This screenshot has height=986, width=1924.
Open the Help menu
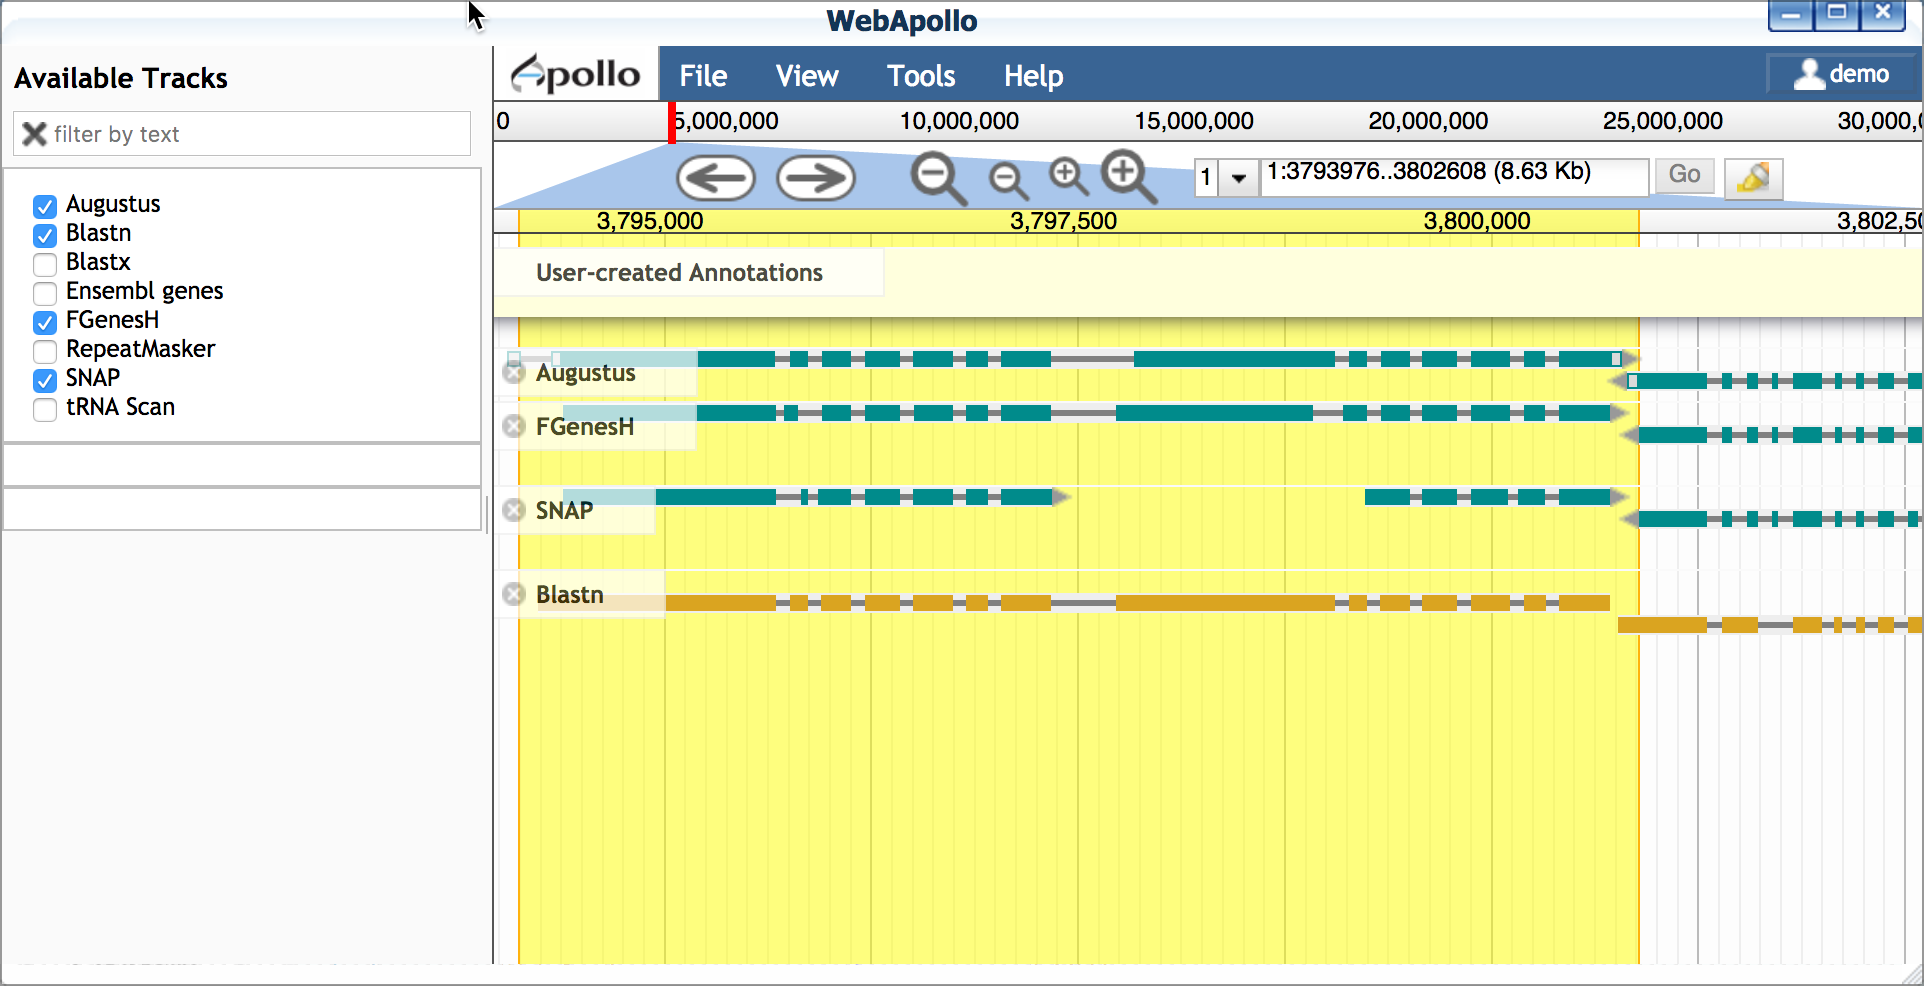point(1033,76)
